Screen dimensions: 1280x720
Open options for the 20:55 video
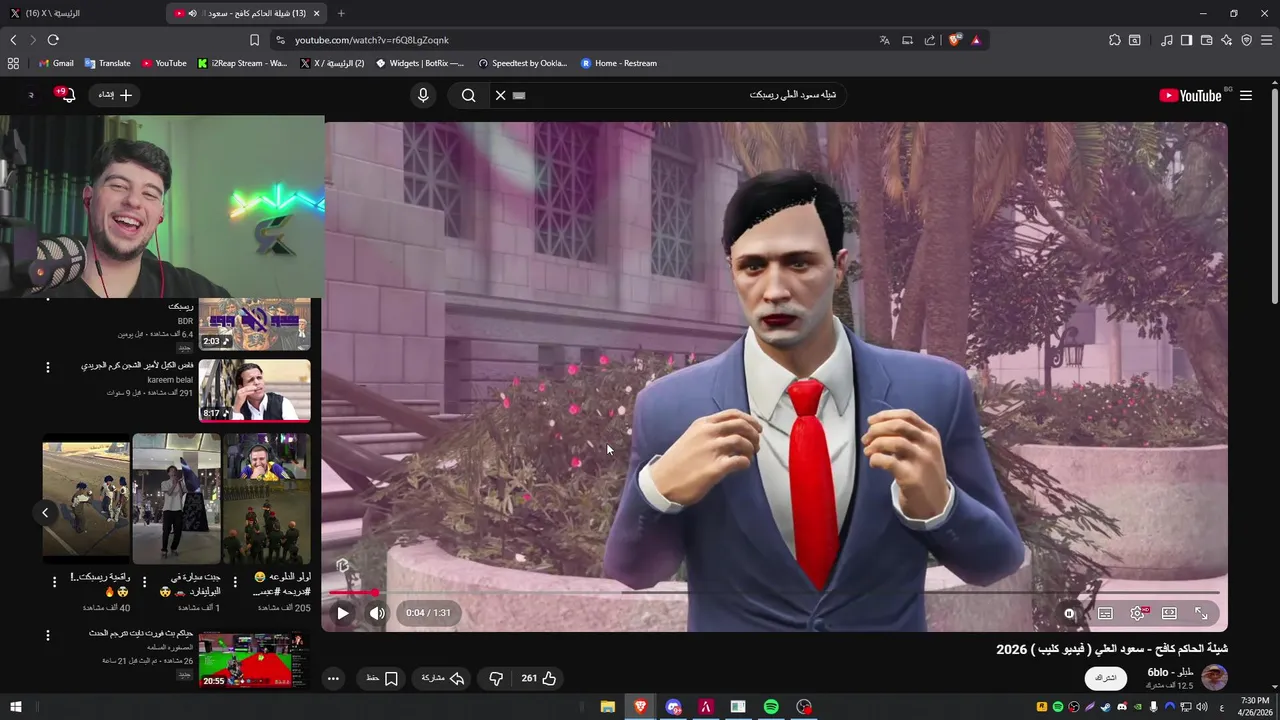pyautogui.click(x=47, y=635)
